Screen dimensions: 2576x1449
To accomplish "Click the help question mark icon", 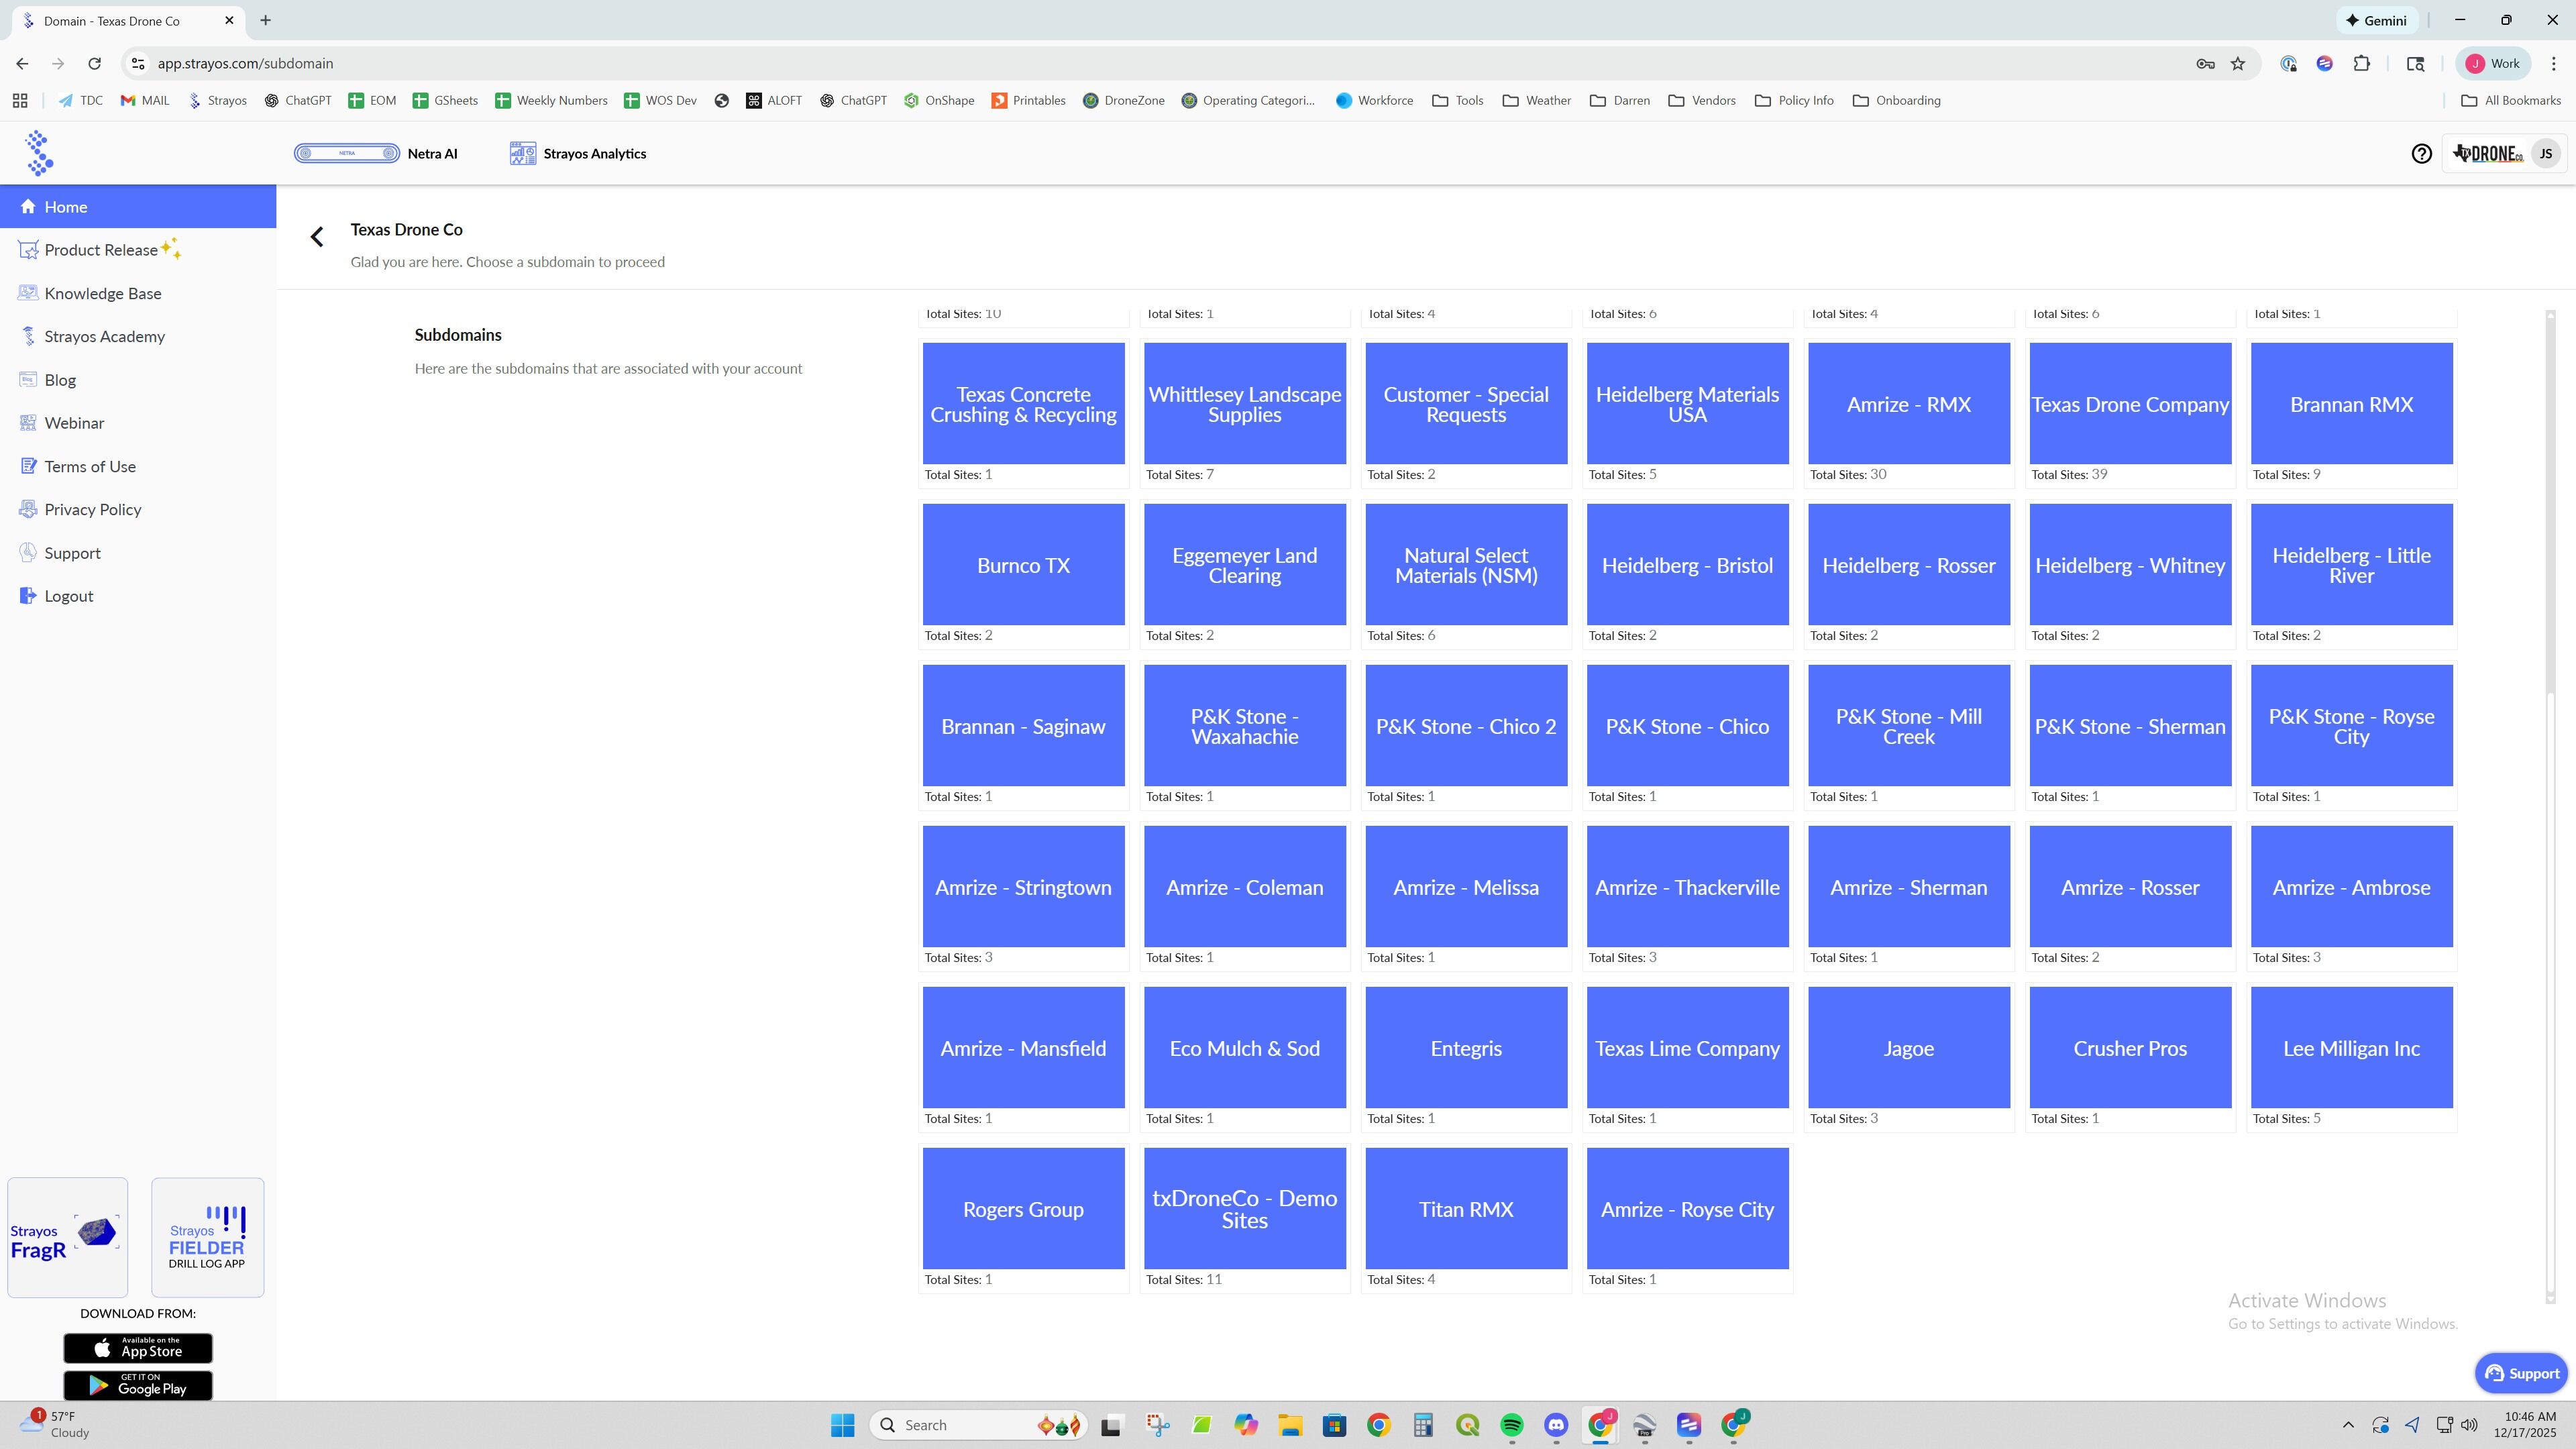I will tap(2421, 153).
